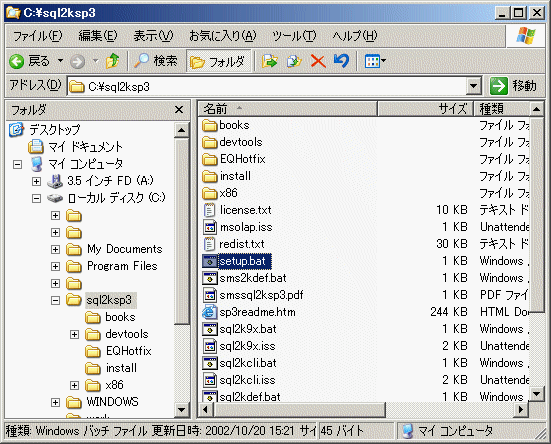This screenshot has height=444, width=551.
Task: Select Desktop (デスクトップ) in tree
Action: (x=54, y=130)
